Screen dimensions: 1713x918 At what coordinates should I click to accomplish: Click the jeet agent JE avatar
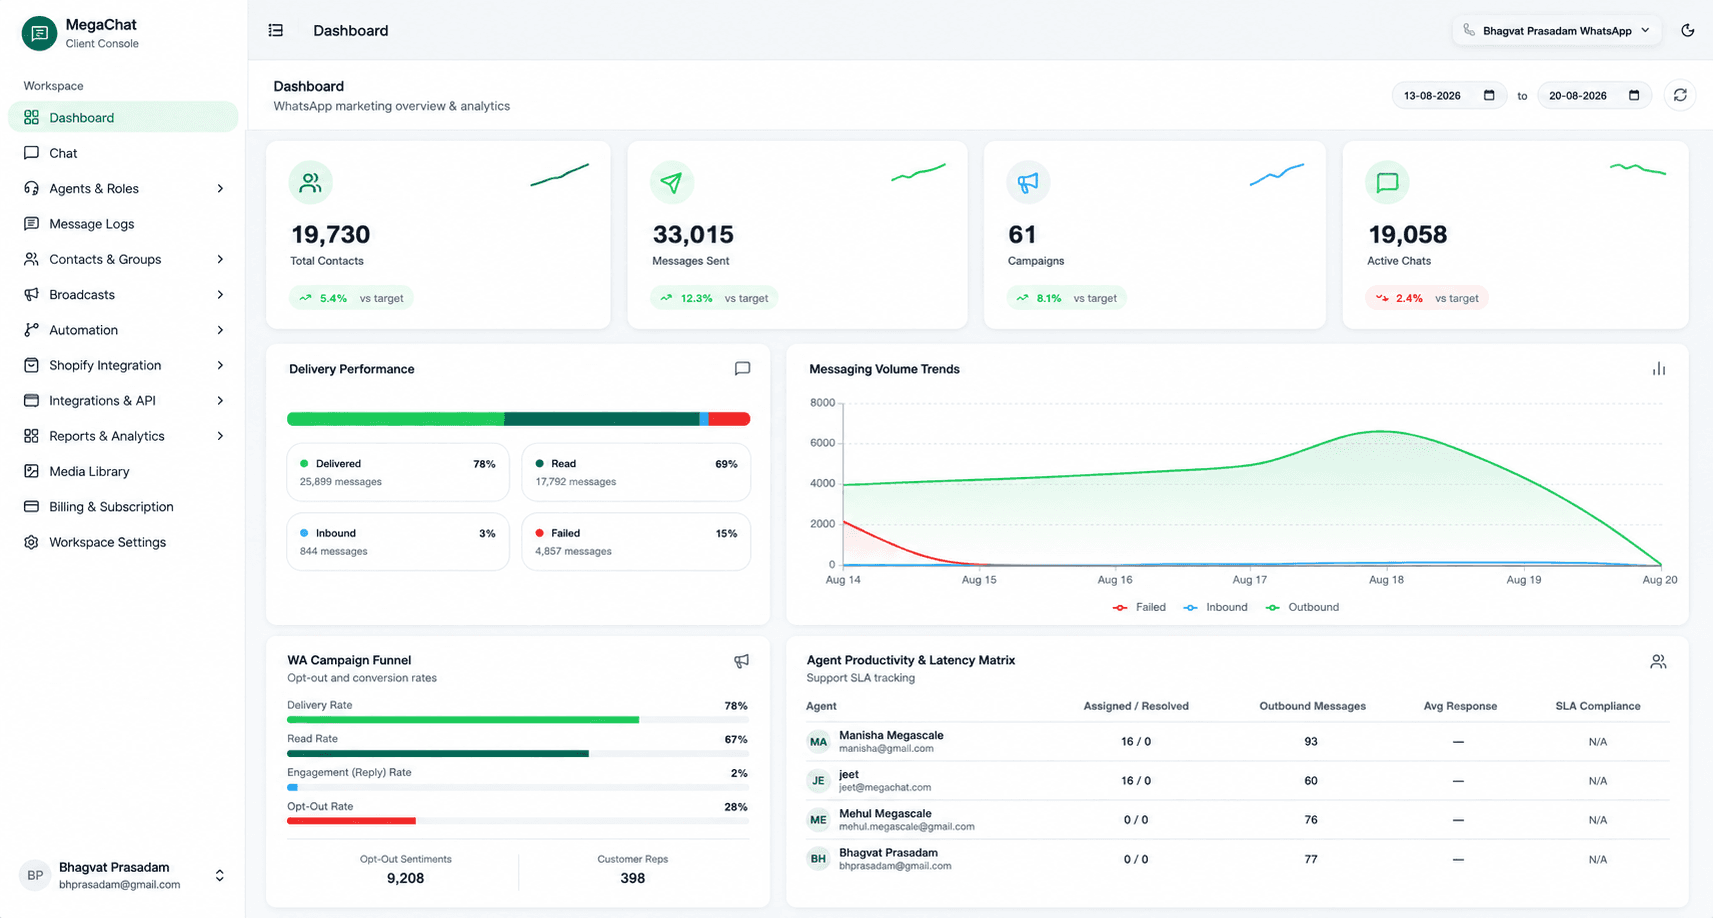(x=818, y=781)
